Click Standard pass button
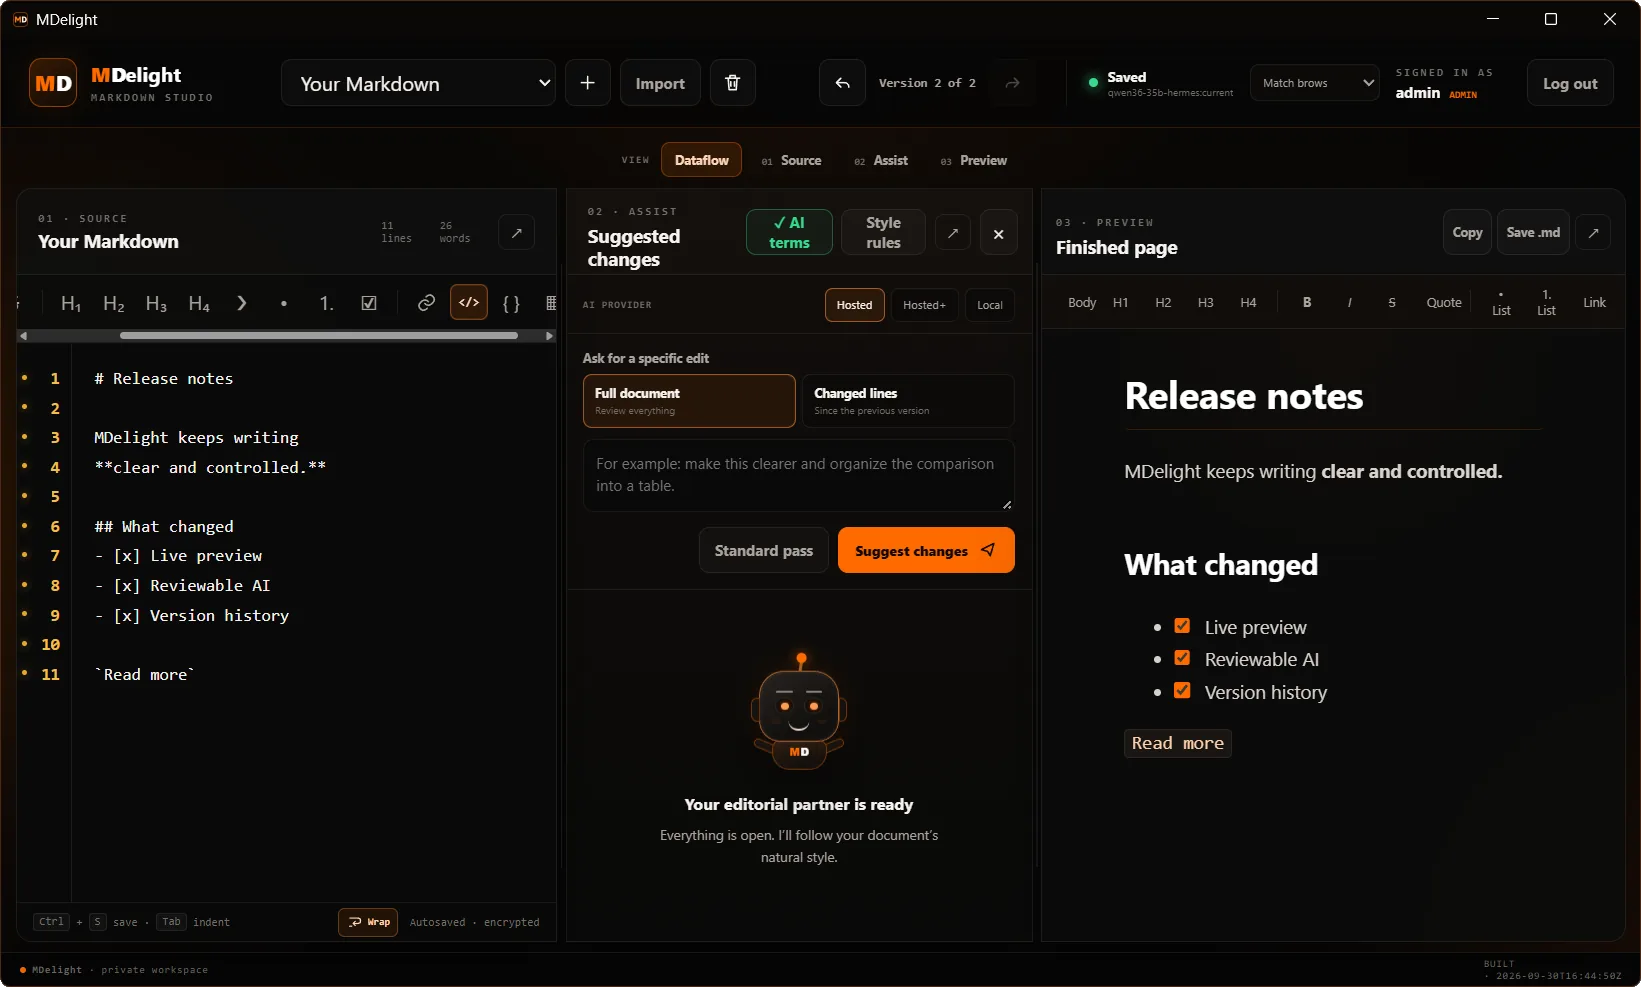The height and width of the screenshot is (987, 1641). [x=764, y=550]
